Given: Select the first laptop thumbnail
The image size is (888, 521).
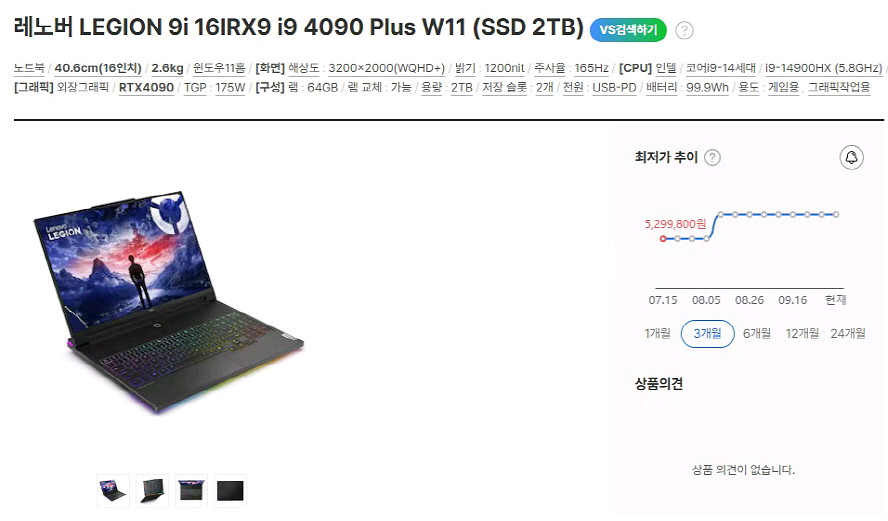Looking at the screenshot, I should tap(113, 490).
